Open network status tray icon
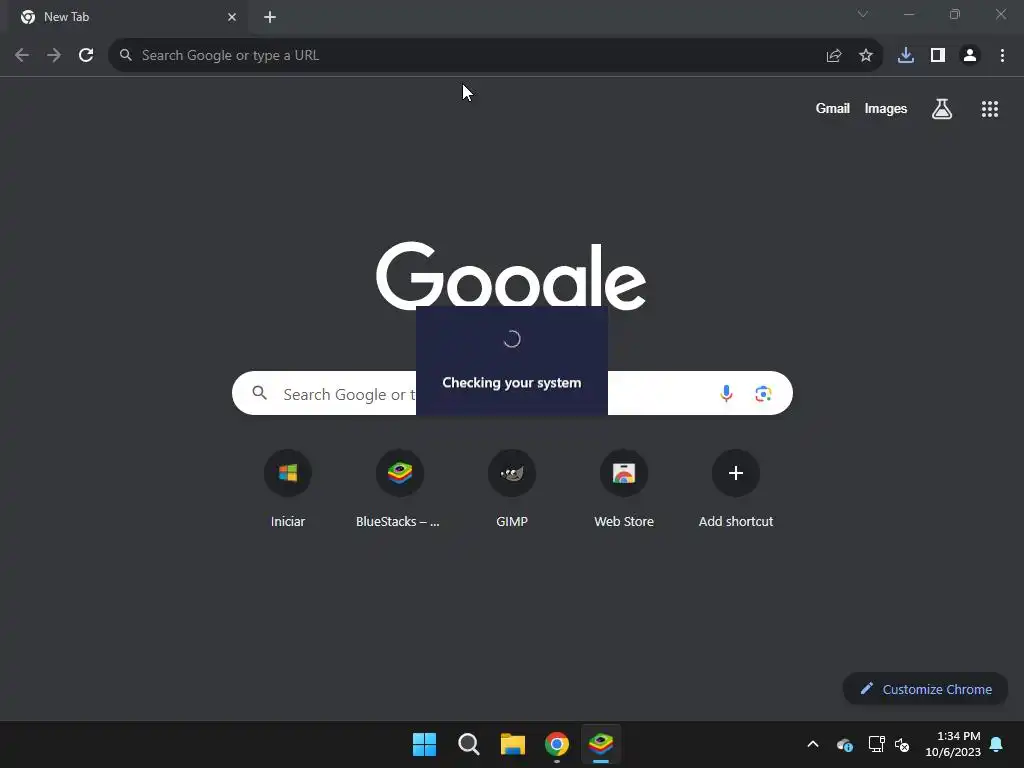 [x=876, y=744]
